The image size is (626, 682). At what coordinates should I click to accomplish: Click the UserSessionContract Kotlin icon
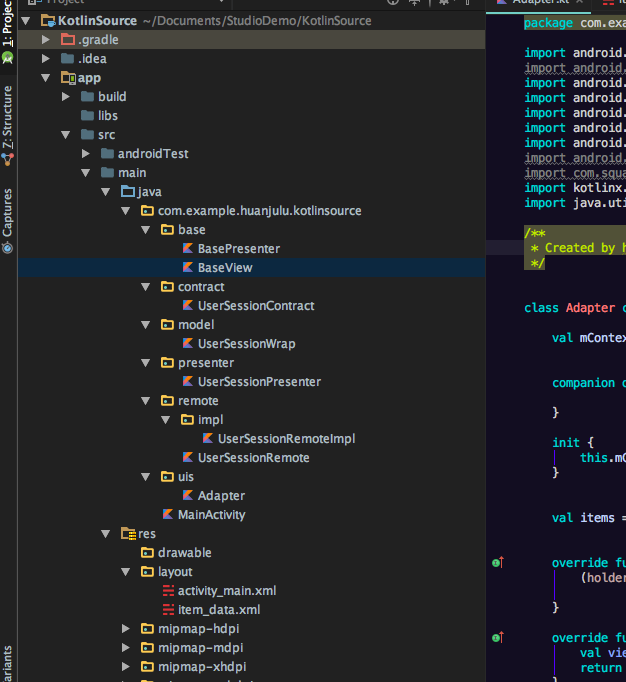(188, 305)
